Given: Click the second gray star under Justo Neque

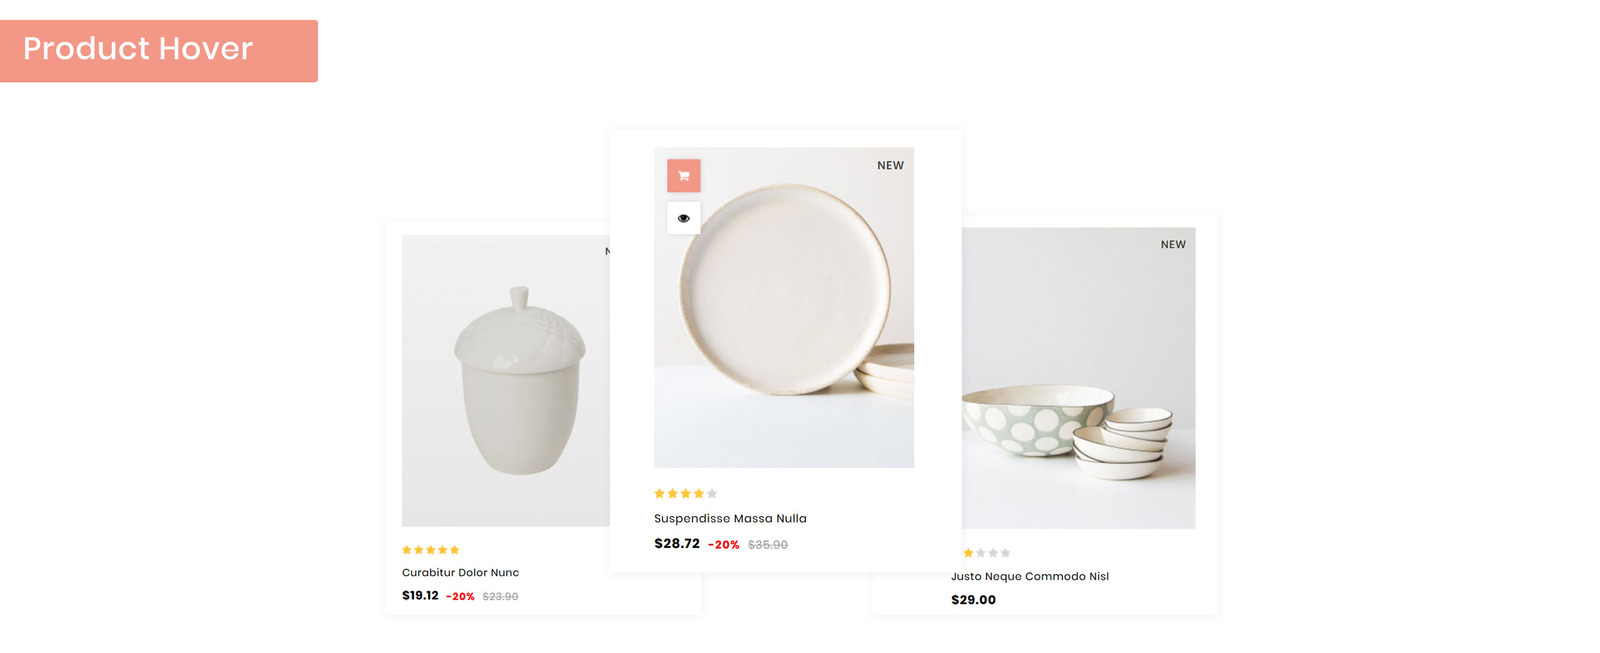Looking at the screenshot, I should coord(980,552).
